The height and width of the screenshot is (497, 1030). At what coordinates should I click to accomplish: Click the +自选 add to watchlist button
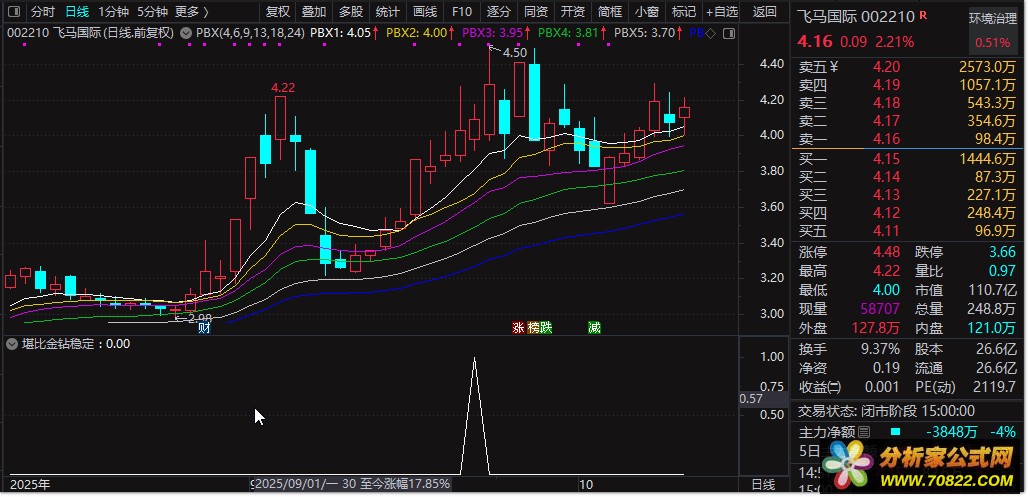[720, 12]
